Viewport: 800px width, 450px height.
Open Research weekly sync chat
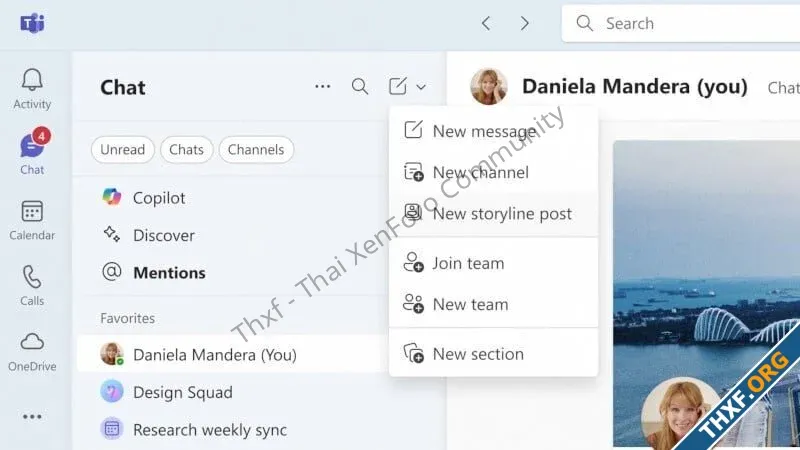tap(231, 430)
